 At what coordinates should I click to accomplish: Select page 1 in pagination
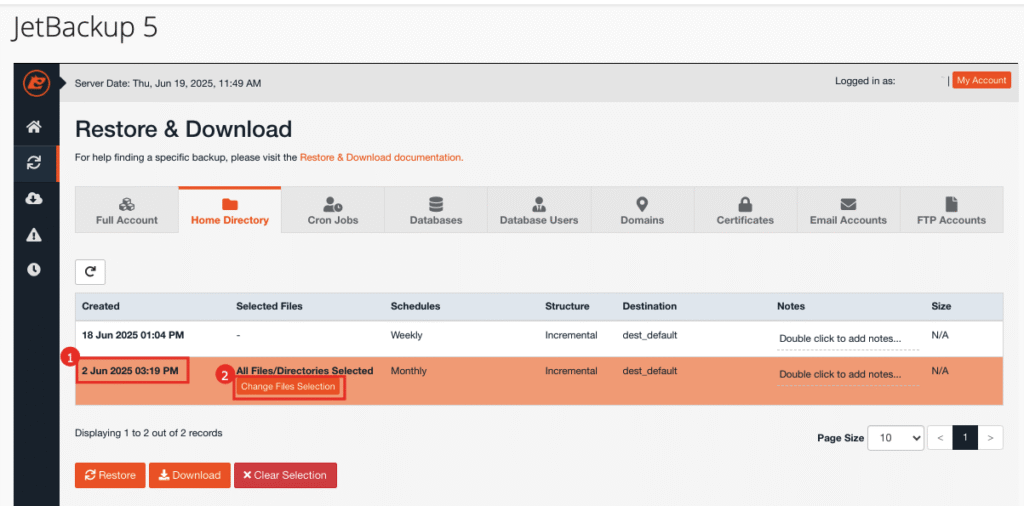pyautogui.click(x=965, y=438)
